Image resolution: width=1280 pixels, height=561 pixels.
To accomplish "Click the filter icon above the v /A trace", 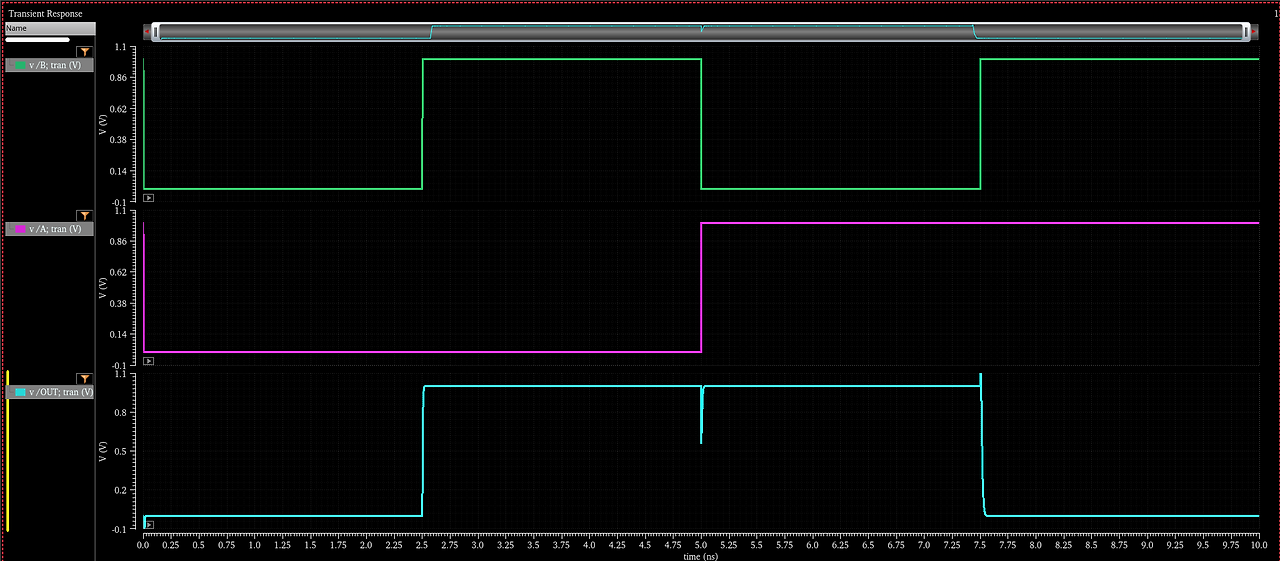I will [85, 215].
